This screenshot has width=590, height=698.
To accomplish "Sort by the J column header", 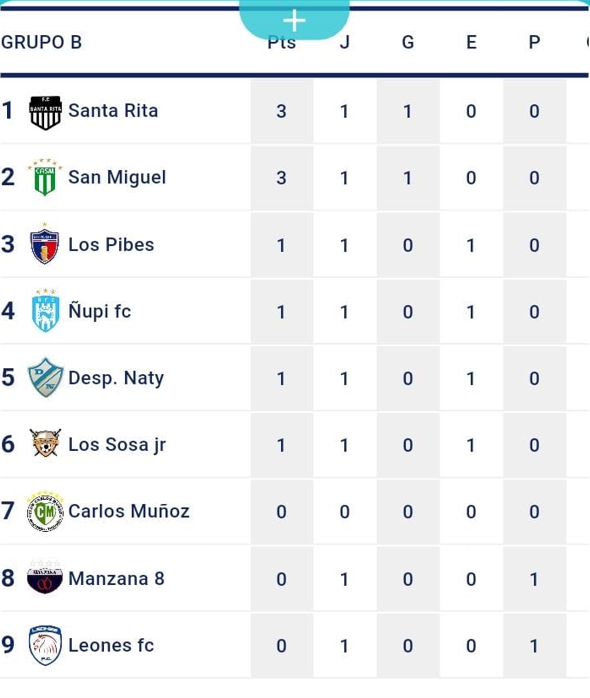I will pyautogui.click(x=344, y=42).
